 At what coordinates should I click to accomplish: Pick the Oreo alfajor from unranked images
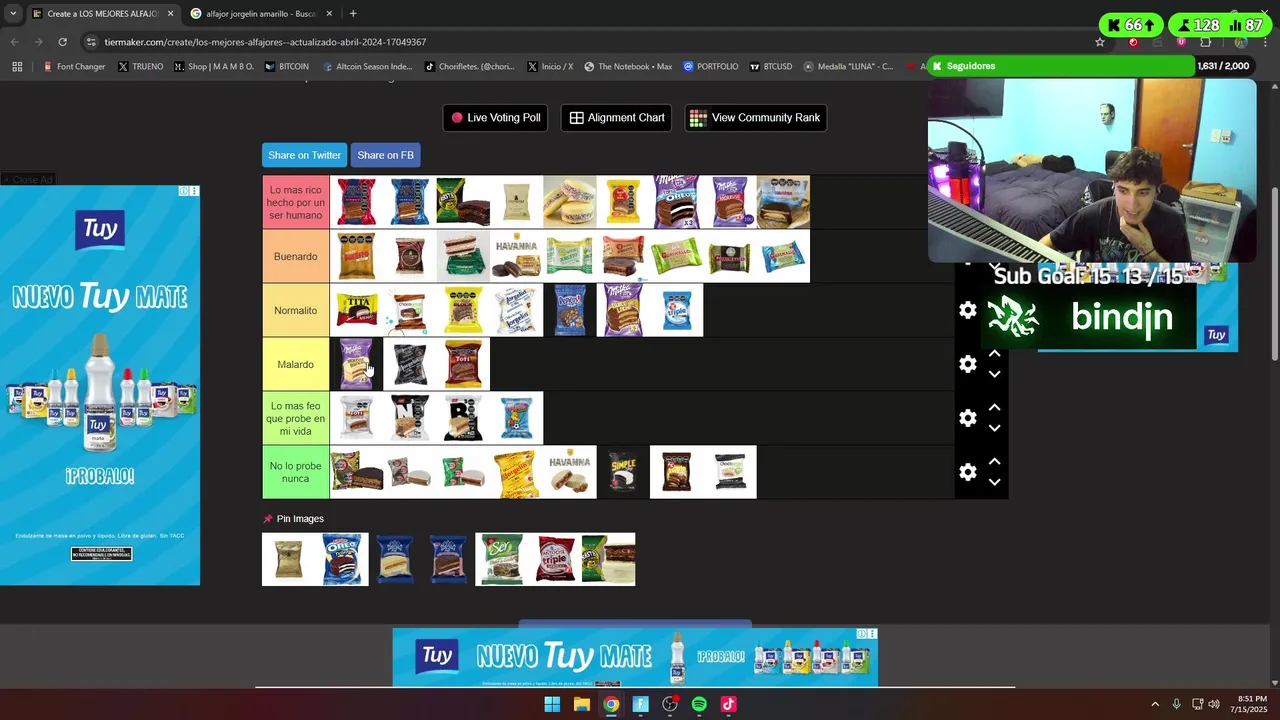coord(342,559)
